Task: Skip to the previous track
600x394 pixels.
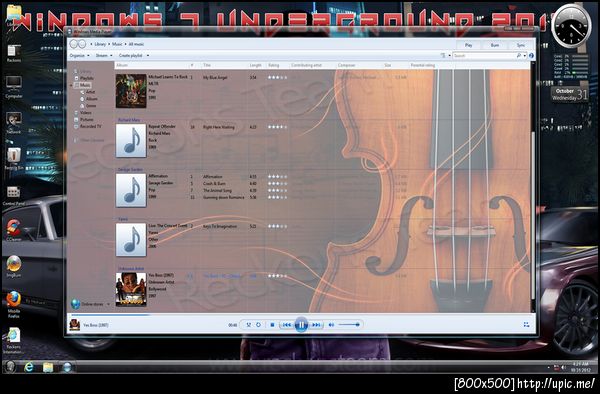Action: click(x=286, y=325)
